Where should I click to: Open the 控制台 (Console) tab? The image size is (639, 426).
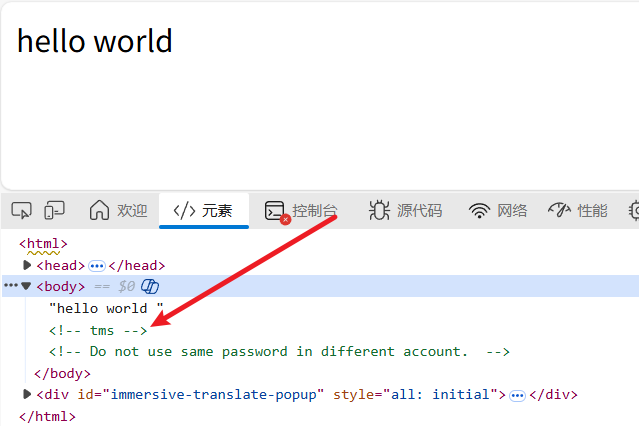[301, 210]
